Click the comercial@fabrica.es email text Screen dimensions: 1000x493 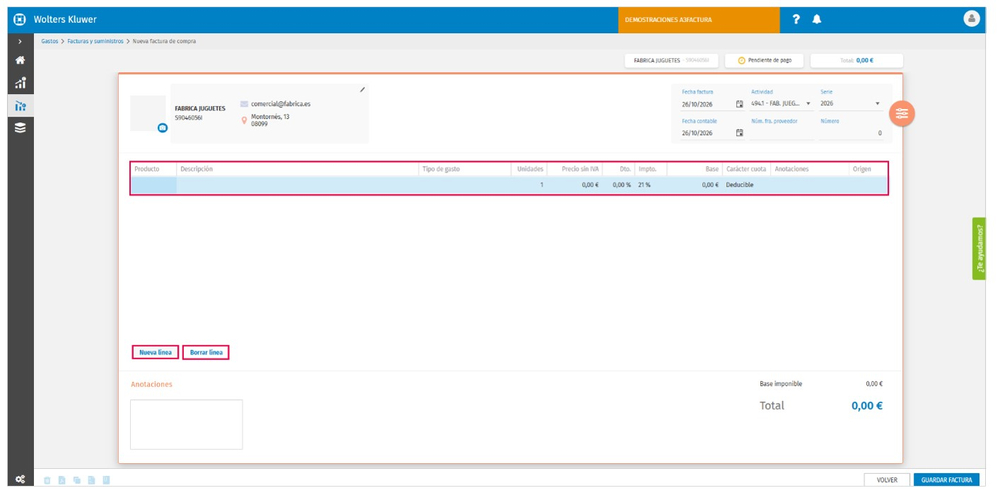pos(281,103)
